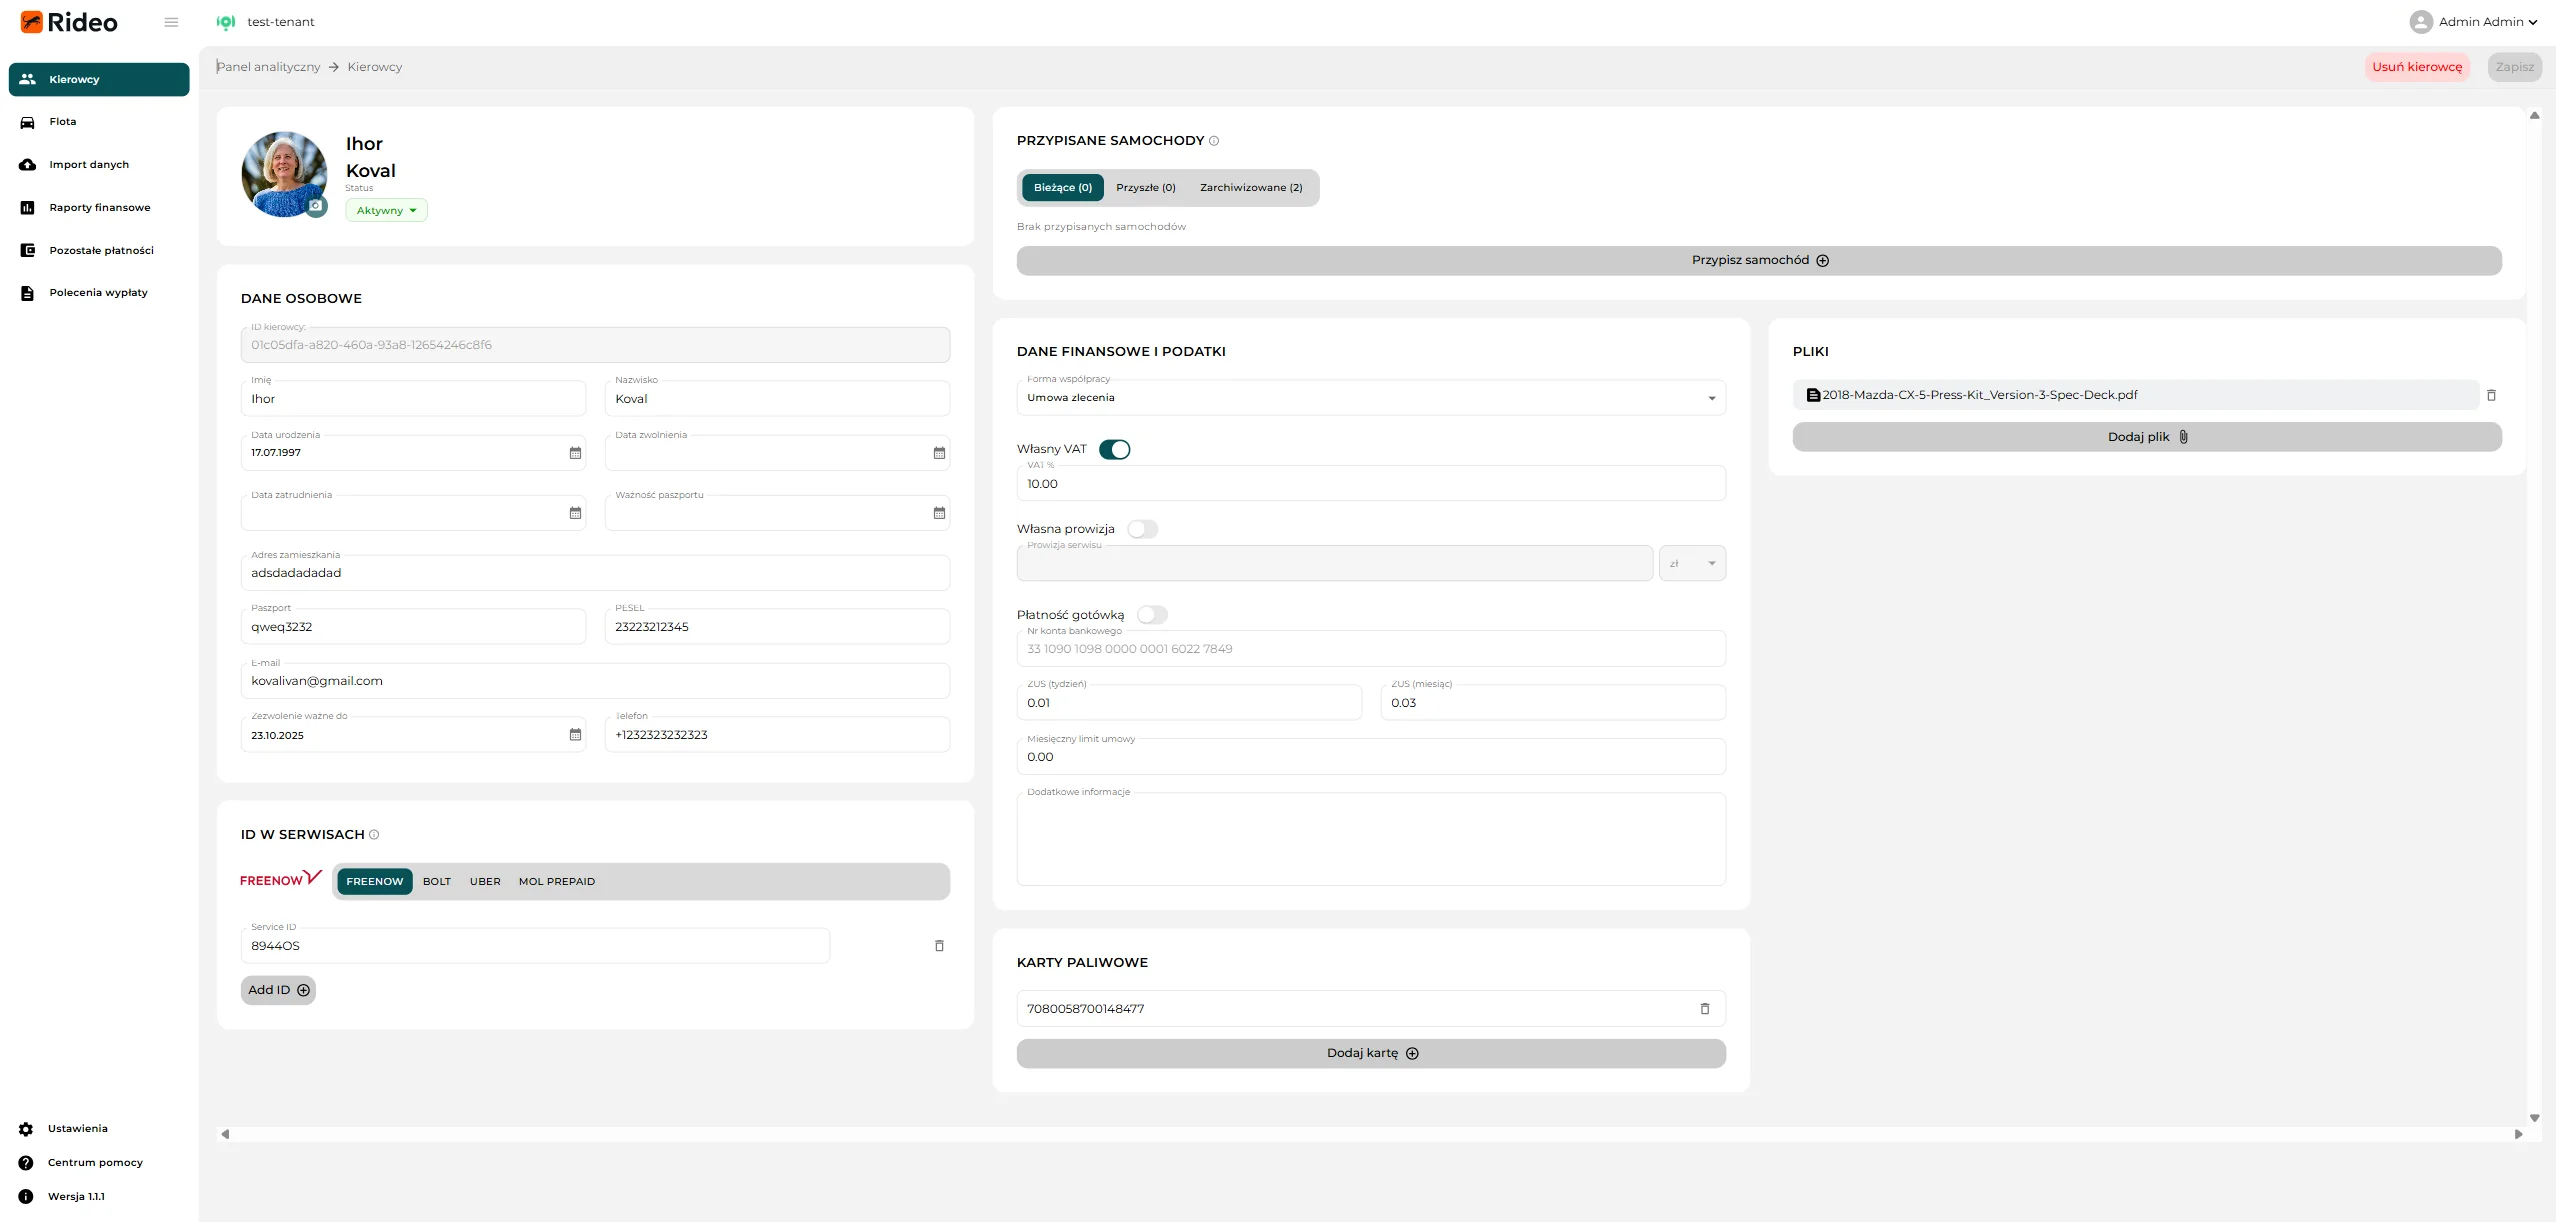Click Przypisz samochód button
The image size is (2556, 1222).
pyautogui.click(x=1759, y=260)
